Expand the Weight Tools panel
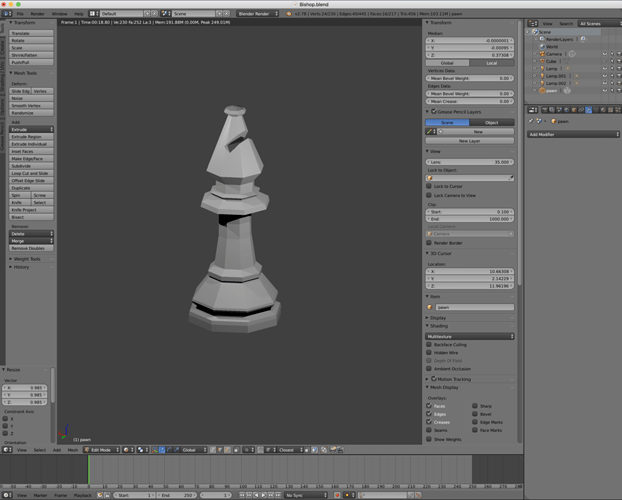The height and width of the screenshot is (500, 622). (x=25, y=259)
